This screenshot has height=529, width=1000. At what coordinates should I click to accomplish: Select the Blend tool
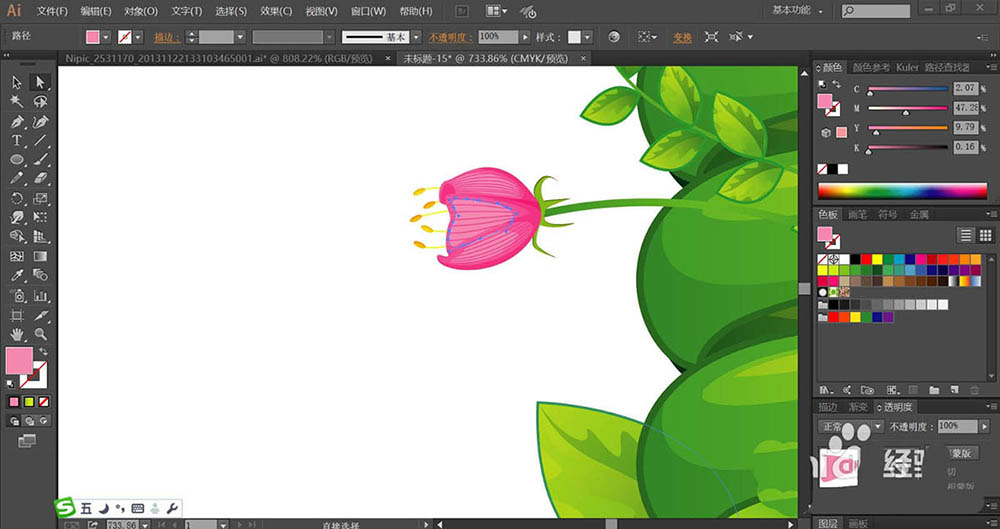40,276
